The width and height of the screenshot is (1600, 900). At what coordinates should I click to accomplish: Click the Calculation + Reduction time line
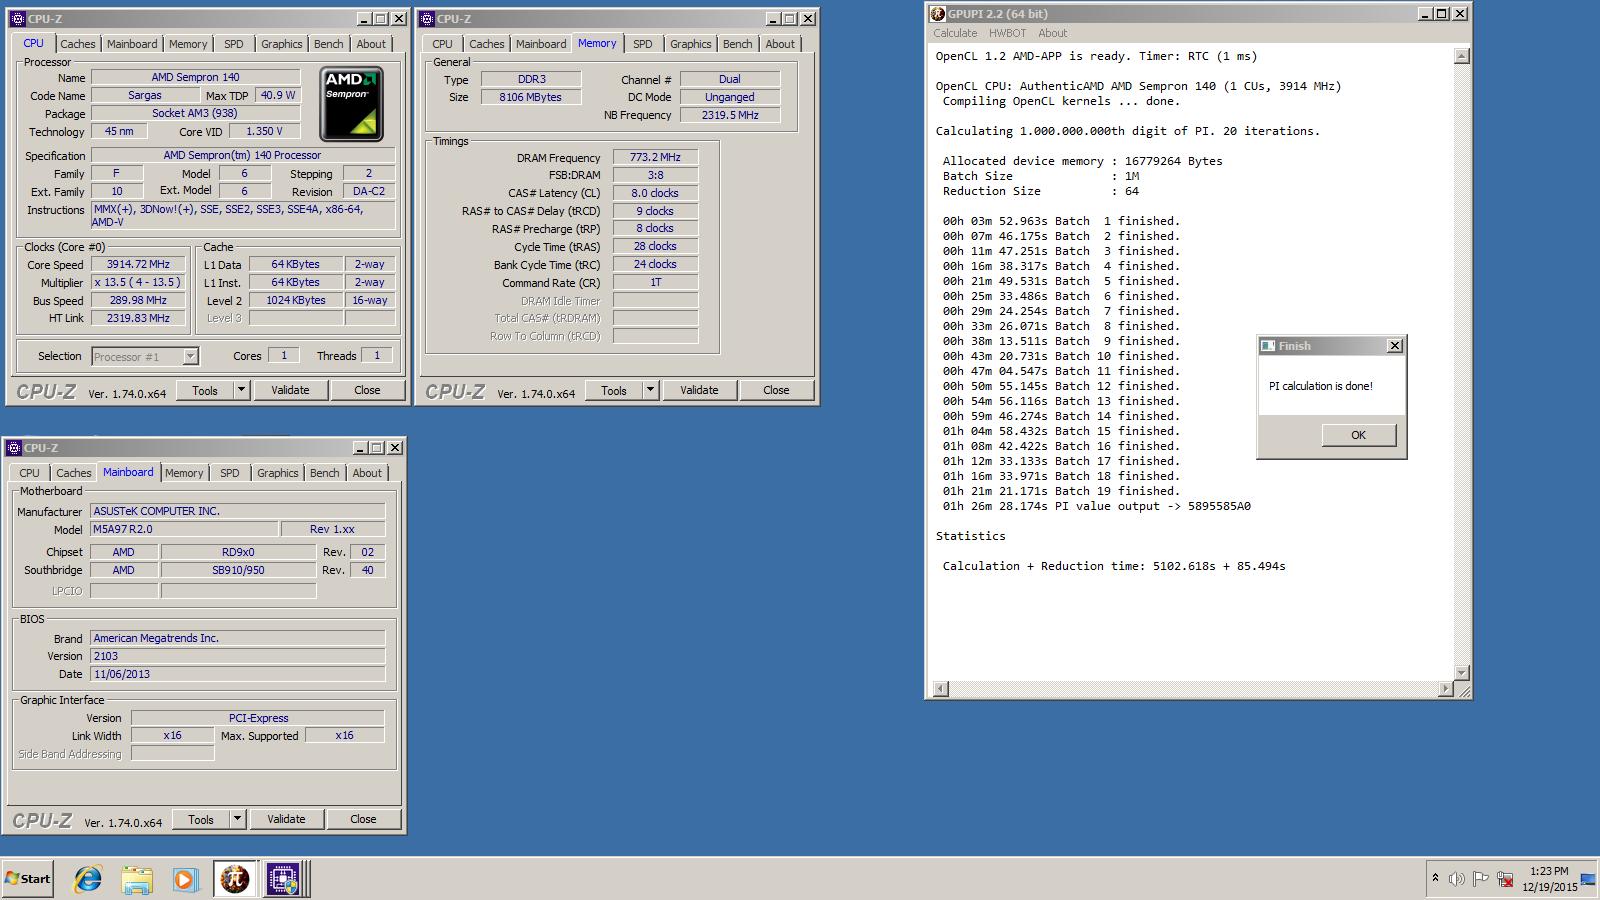click(x=1114, y=566)
